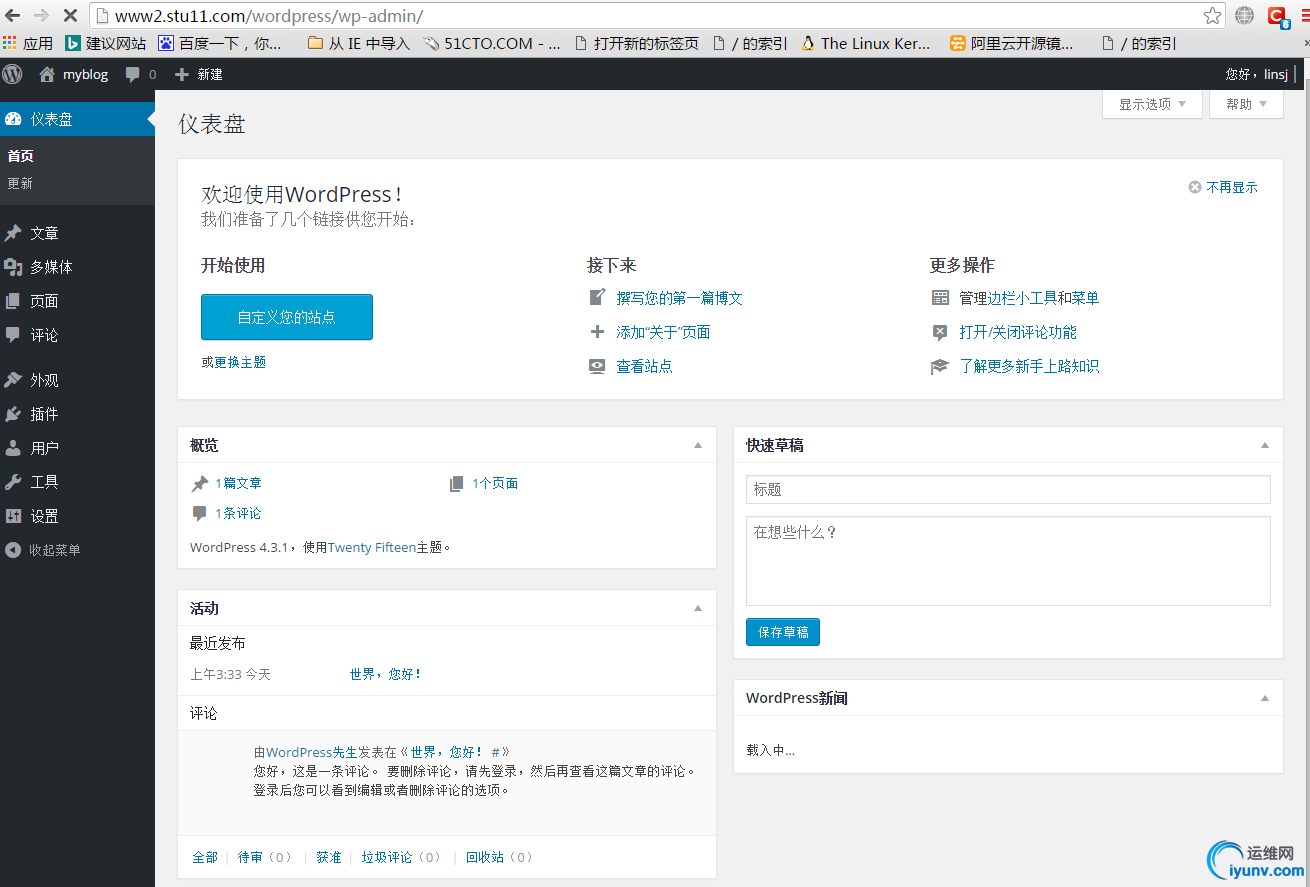The width and height of the screenshot is (1310, 887).
Task: Click the 了解更多新手上路知识 link
Action: [1029, 366]
